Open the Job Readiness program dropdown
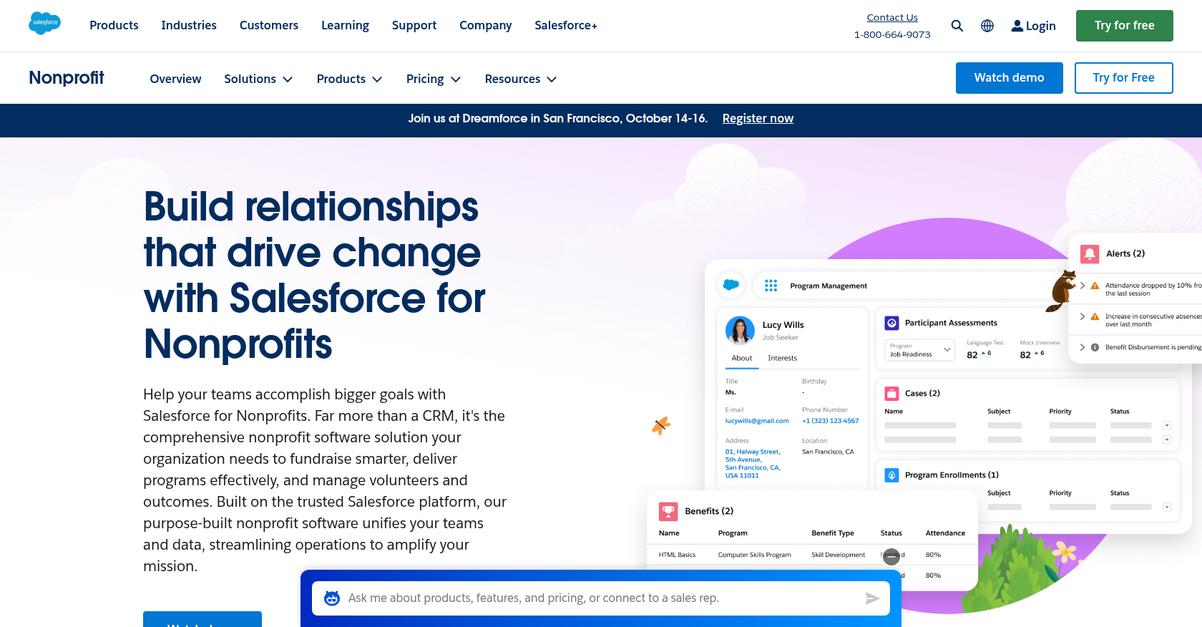The height and width of the screenshot is (627, 1202). (x=920, y=350)
